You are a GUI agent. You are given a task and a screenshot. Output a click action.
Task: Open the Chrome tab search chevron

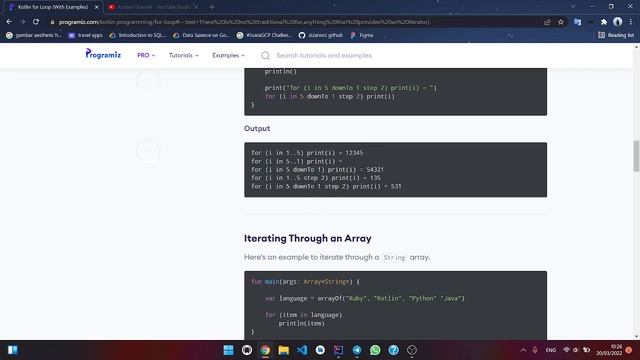[x=573, y=7]
